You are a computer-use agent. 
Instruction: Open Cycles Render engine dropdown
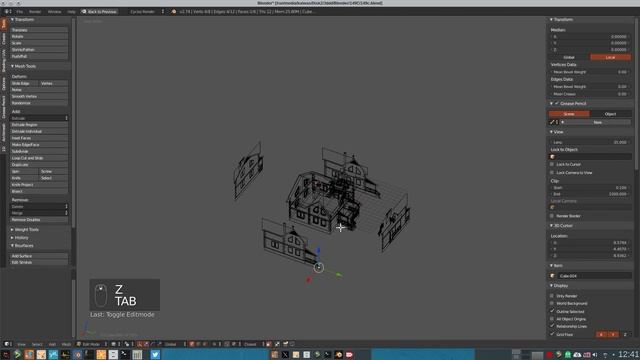coord(146,11)
